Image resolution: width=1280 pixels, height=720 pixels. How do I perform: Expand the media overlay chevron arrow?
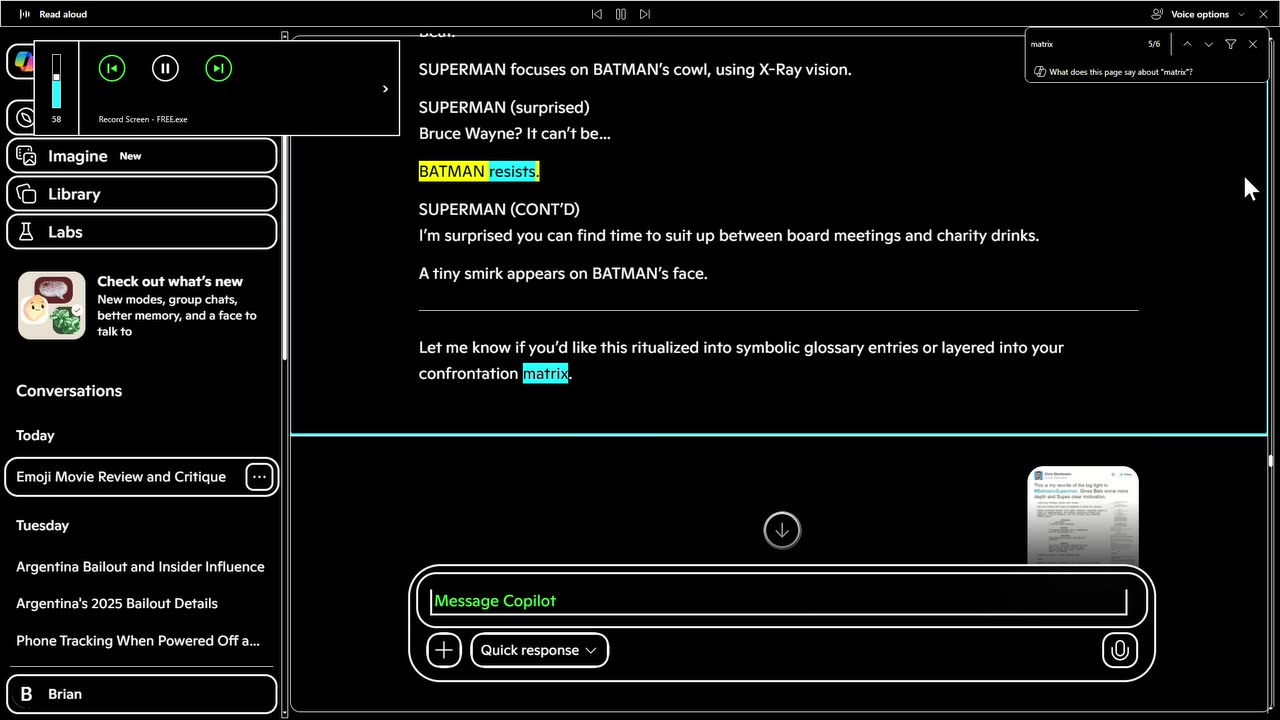coord(385,89)
